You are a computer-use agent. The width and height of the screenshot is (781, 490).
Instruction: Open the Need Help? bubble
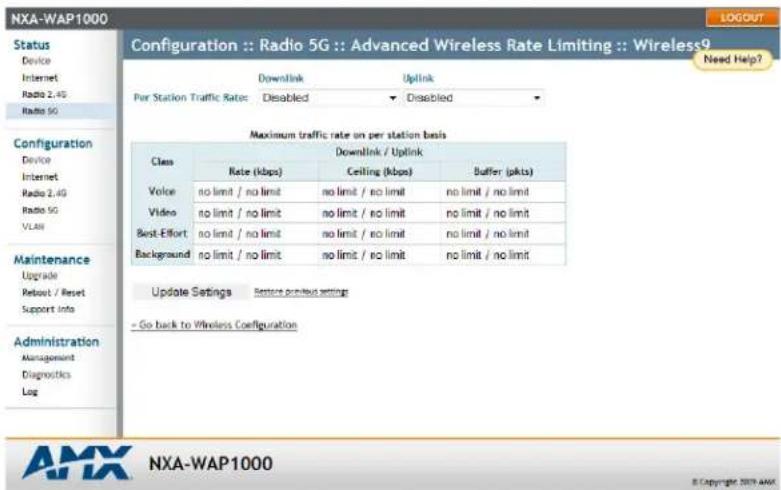(x=732, y=60)
